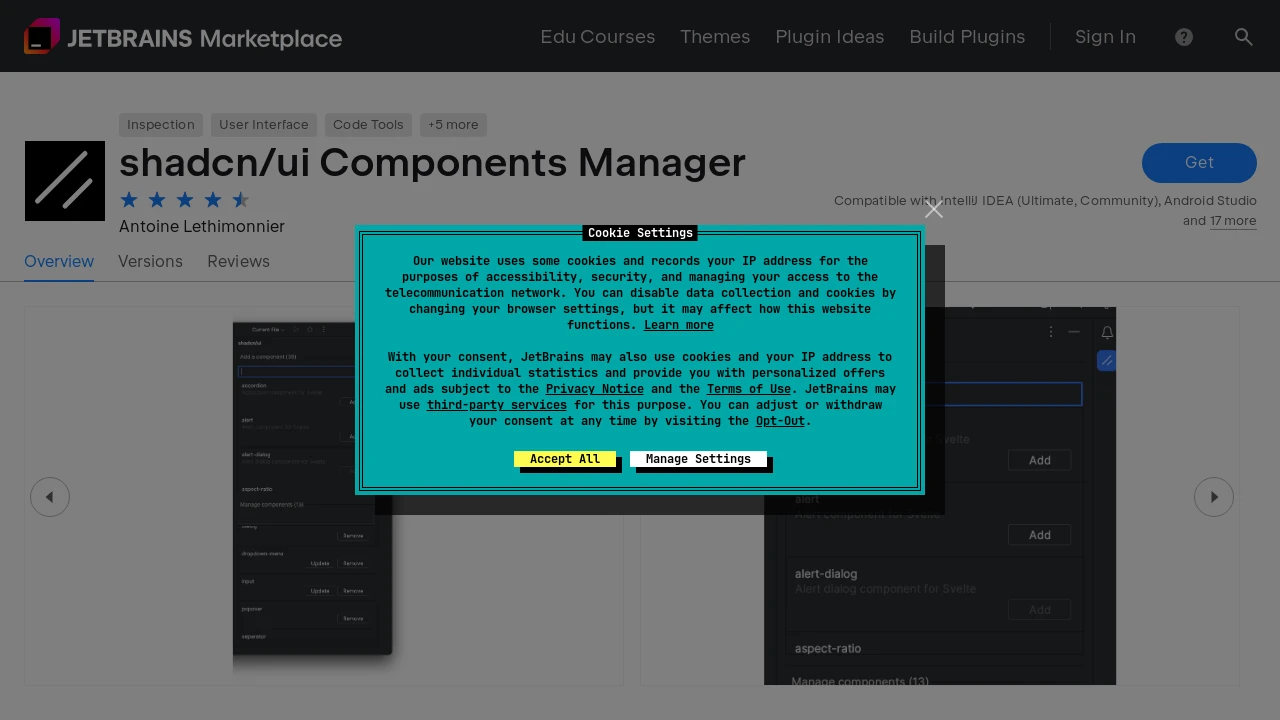Click Manage Settings in cookie dialog
The width and height of the screenshot is (1280, 720).
(x=698, y=459)
